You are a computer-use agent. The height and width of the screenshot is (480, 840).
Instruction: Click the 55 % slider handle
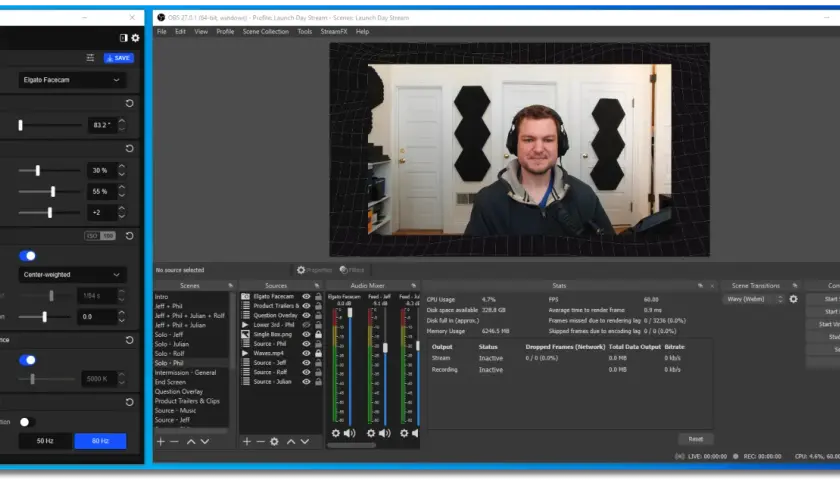52,191
